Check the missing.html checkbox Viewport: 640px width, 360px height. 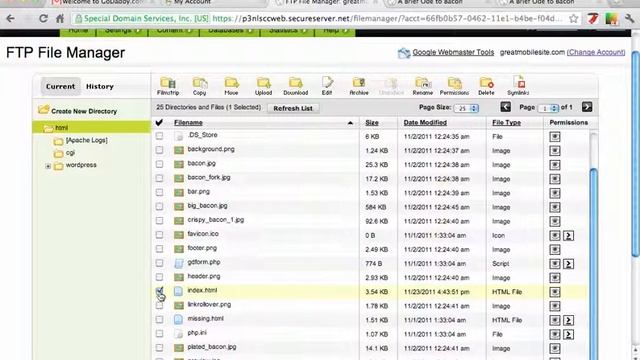(159, 319)
